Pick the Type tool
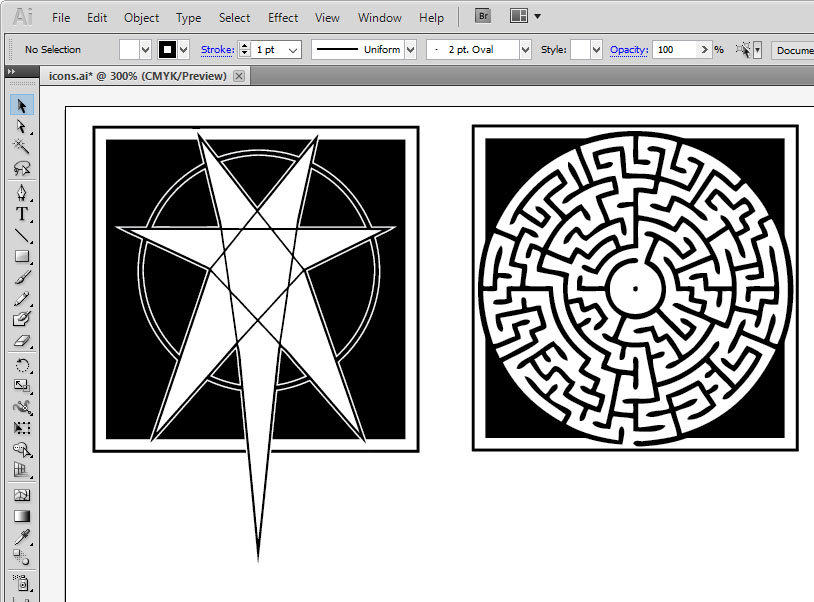 21,214
